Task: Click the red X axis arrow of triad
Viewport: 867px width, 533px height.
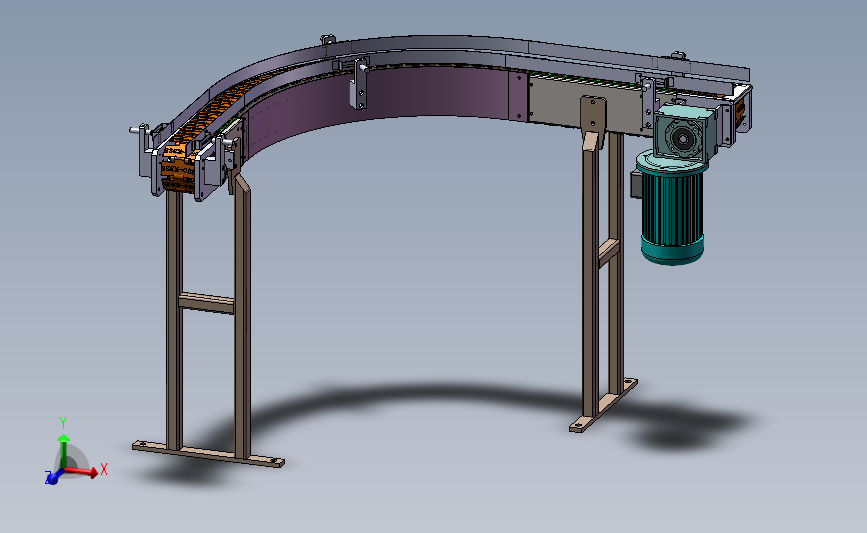Action: pyautogui.click(x=83, y=471)
